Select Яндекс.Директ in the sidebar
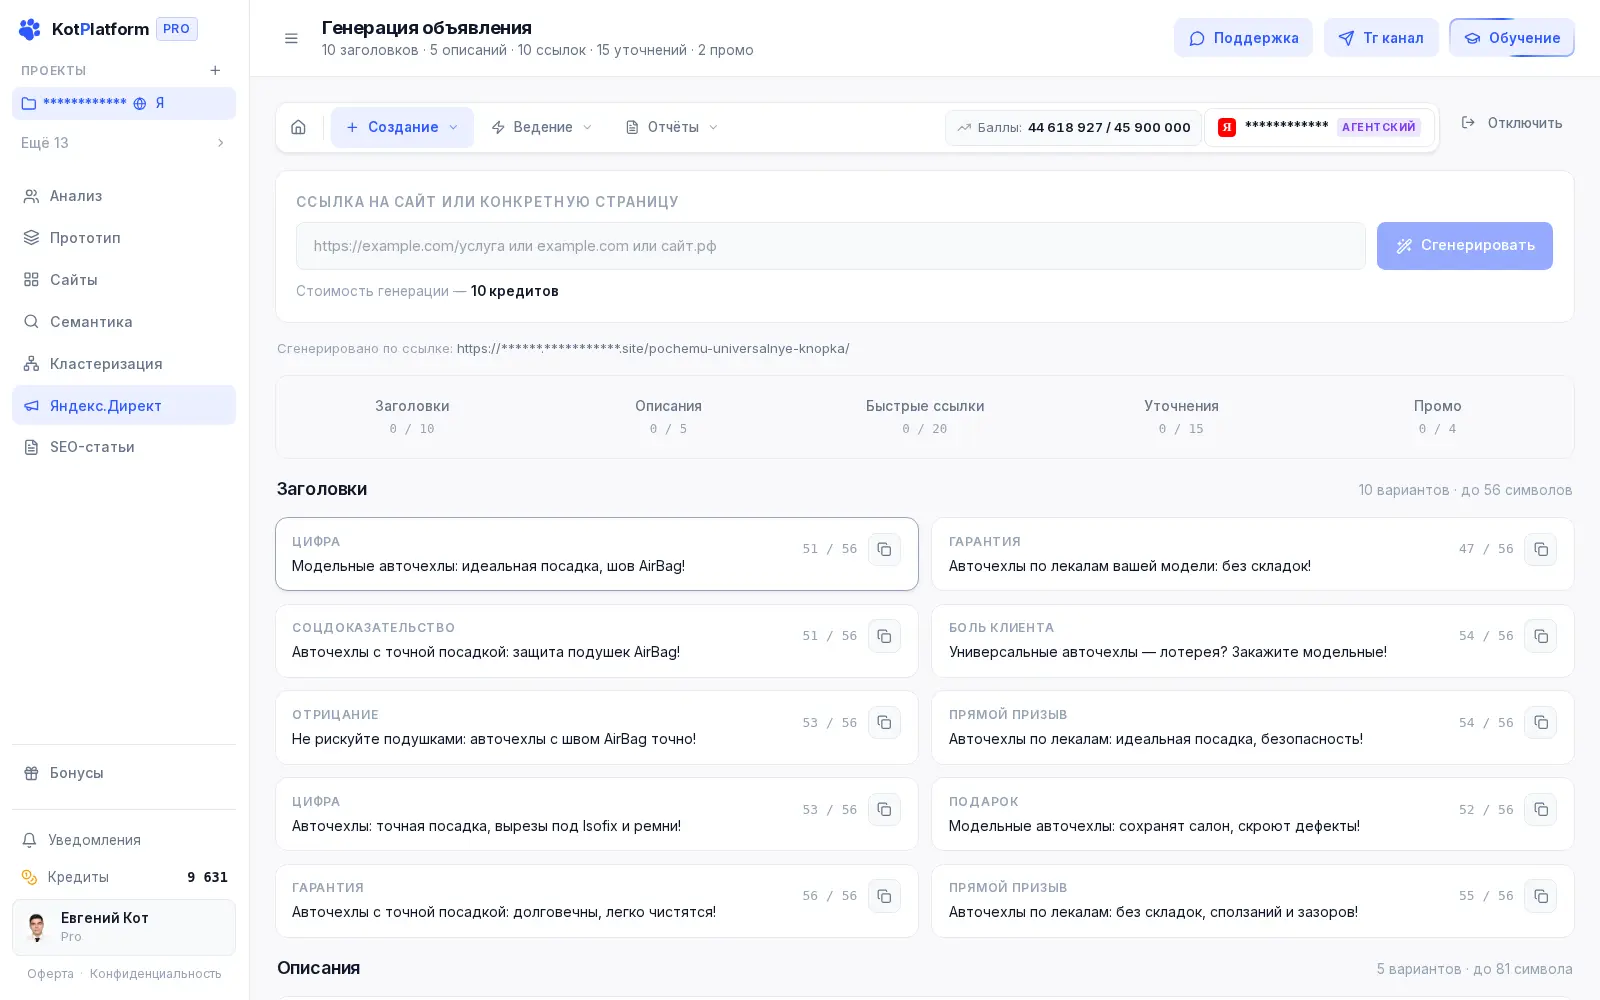 click(124, 405)
